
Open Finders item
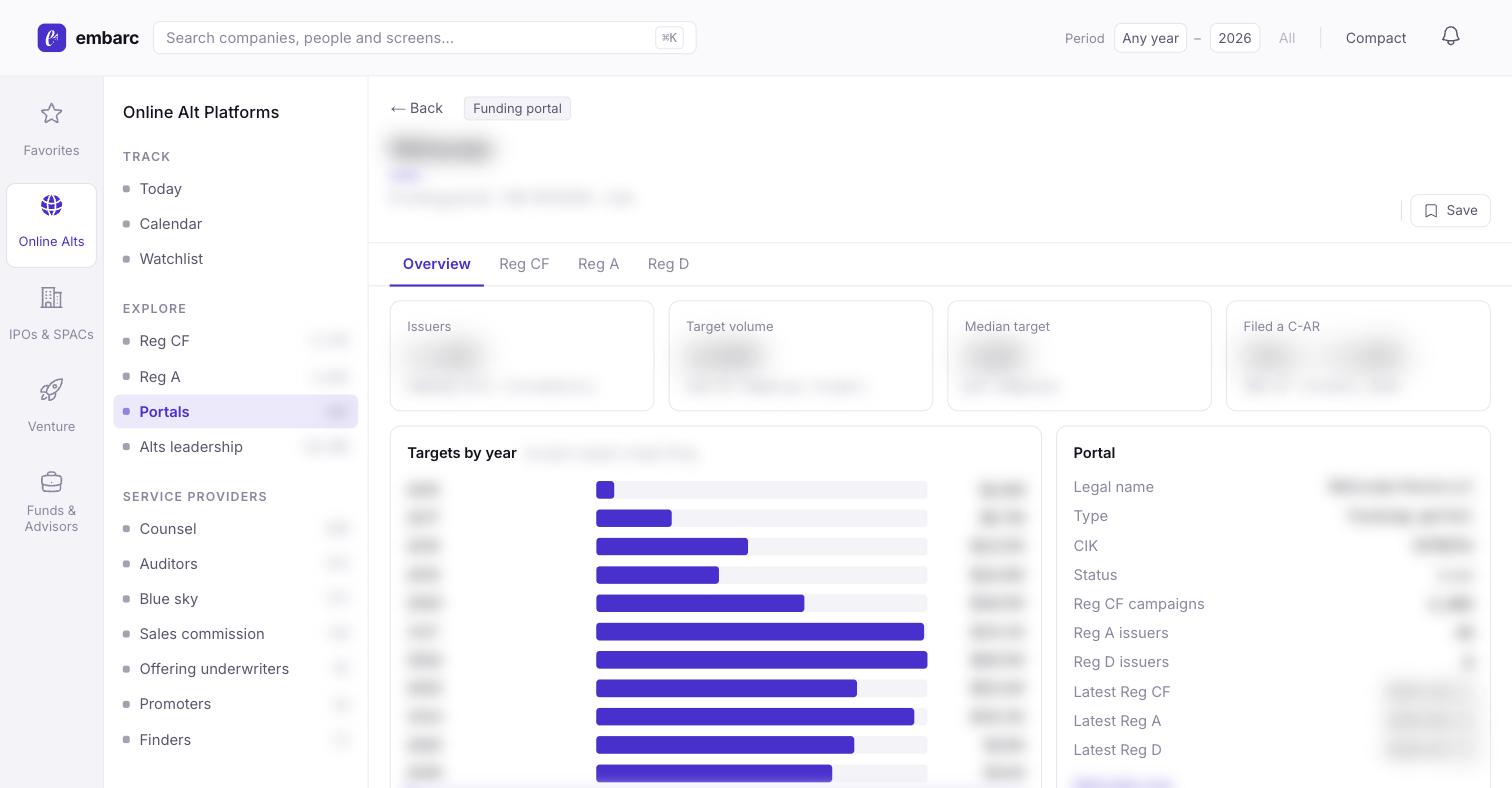click(235, 740)
